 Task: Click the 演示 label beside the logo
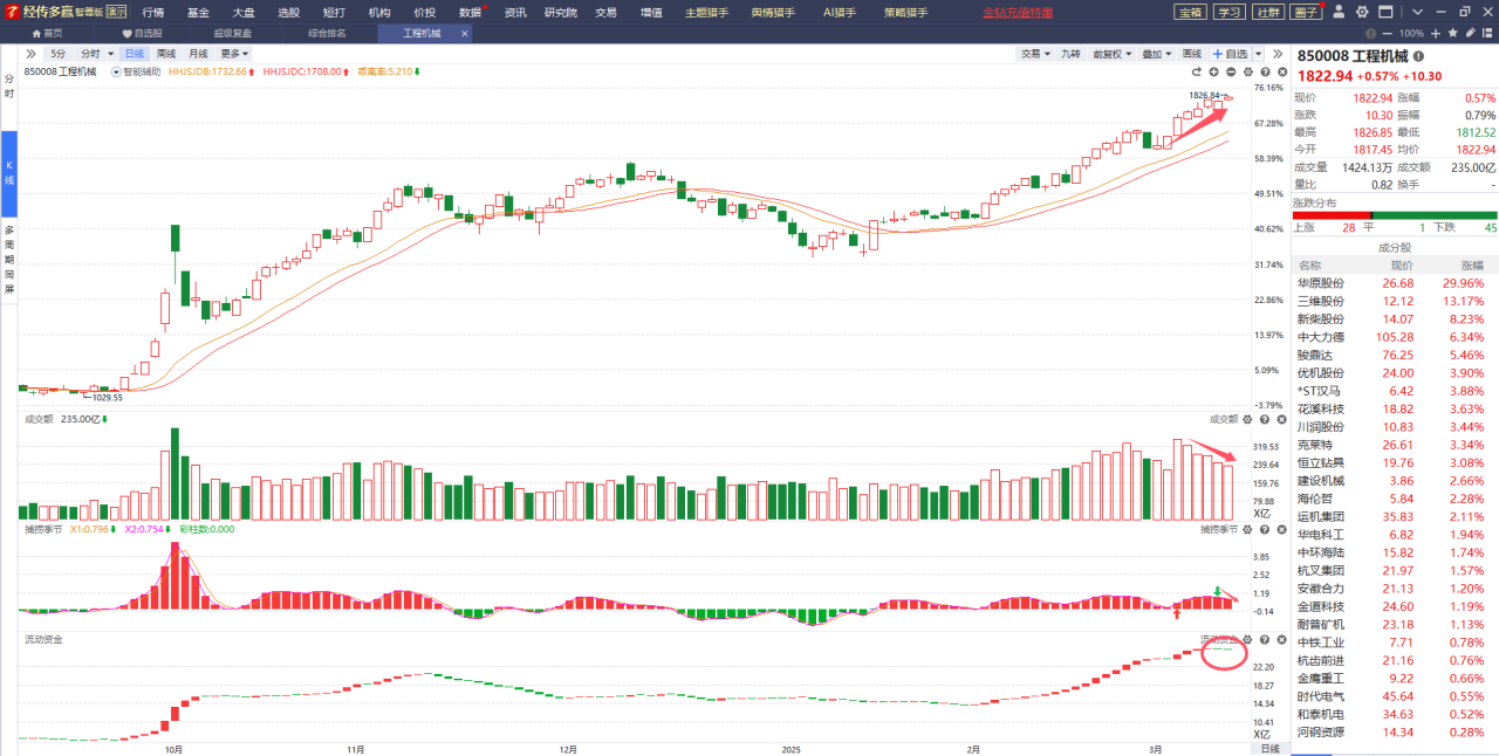point(117,12)
